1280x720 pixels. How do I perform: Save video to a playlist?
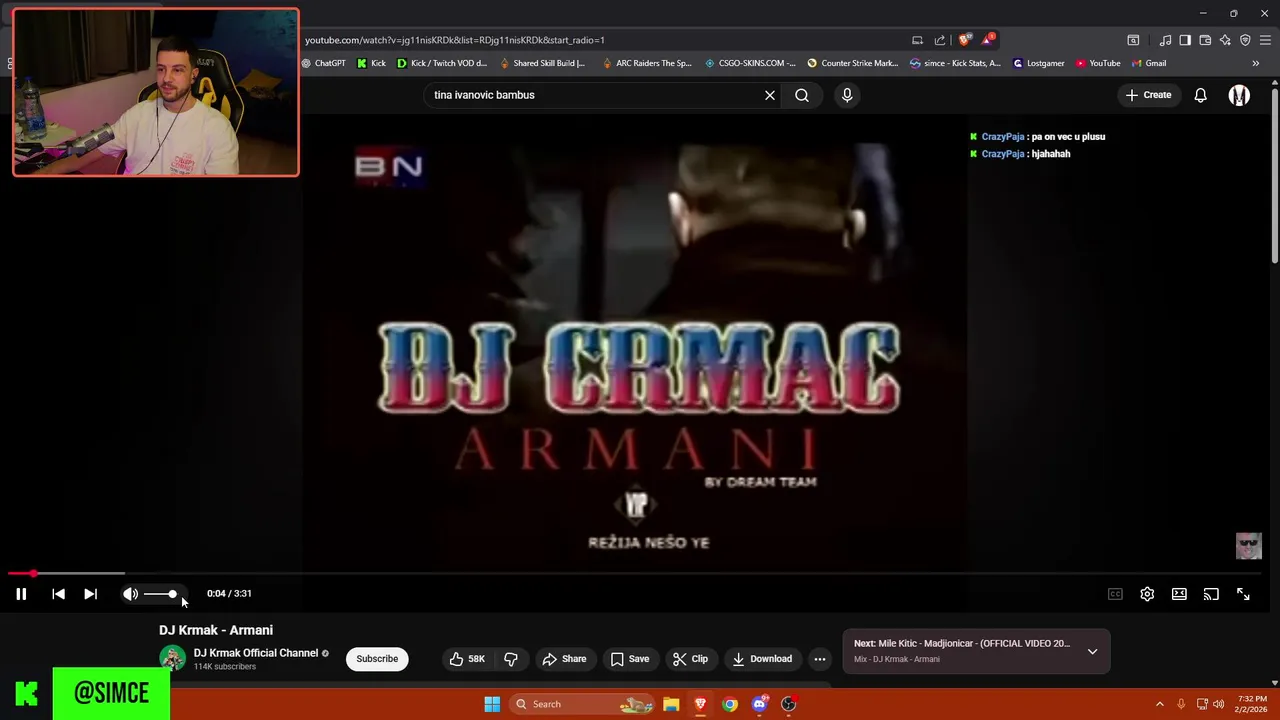coord(629,659)
